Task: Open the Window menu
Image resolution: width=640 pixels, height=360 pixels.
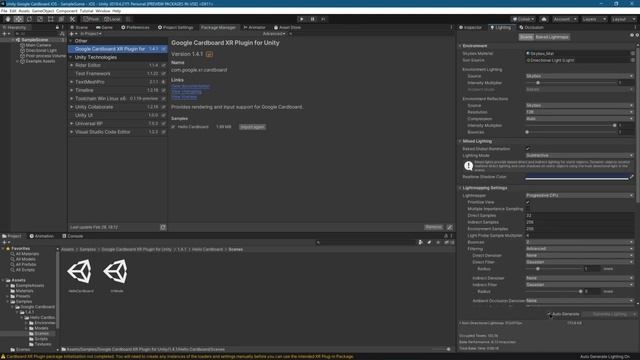Action: coord(102,11)
